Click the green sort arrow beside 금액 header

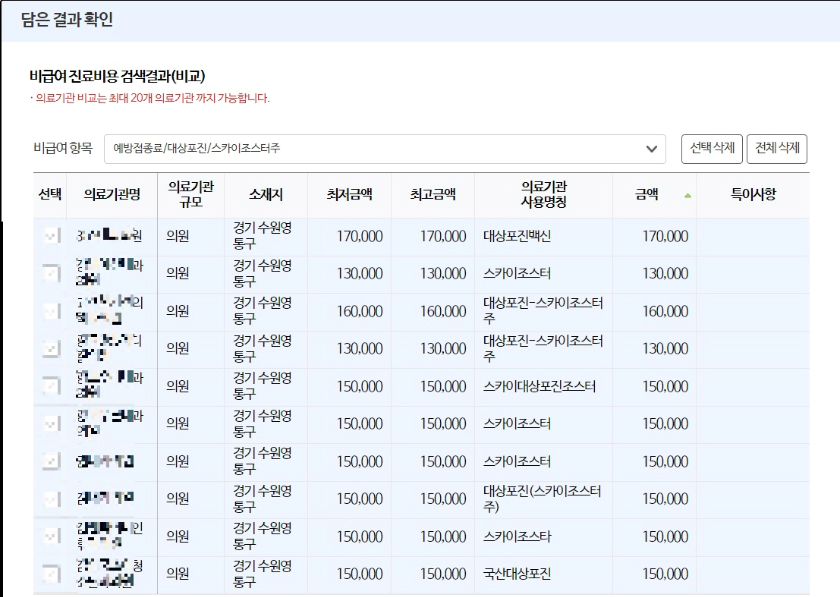(688, 196)
